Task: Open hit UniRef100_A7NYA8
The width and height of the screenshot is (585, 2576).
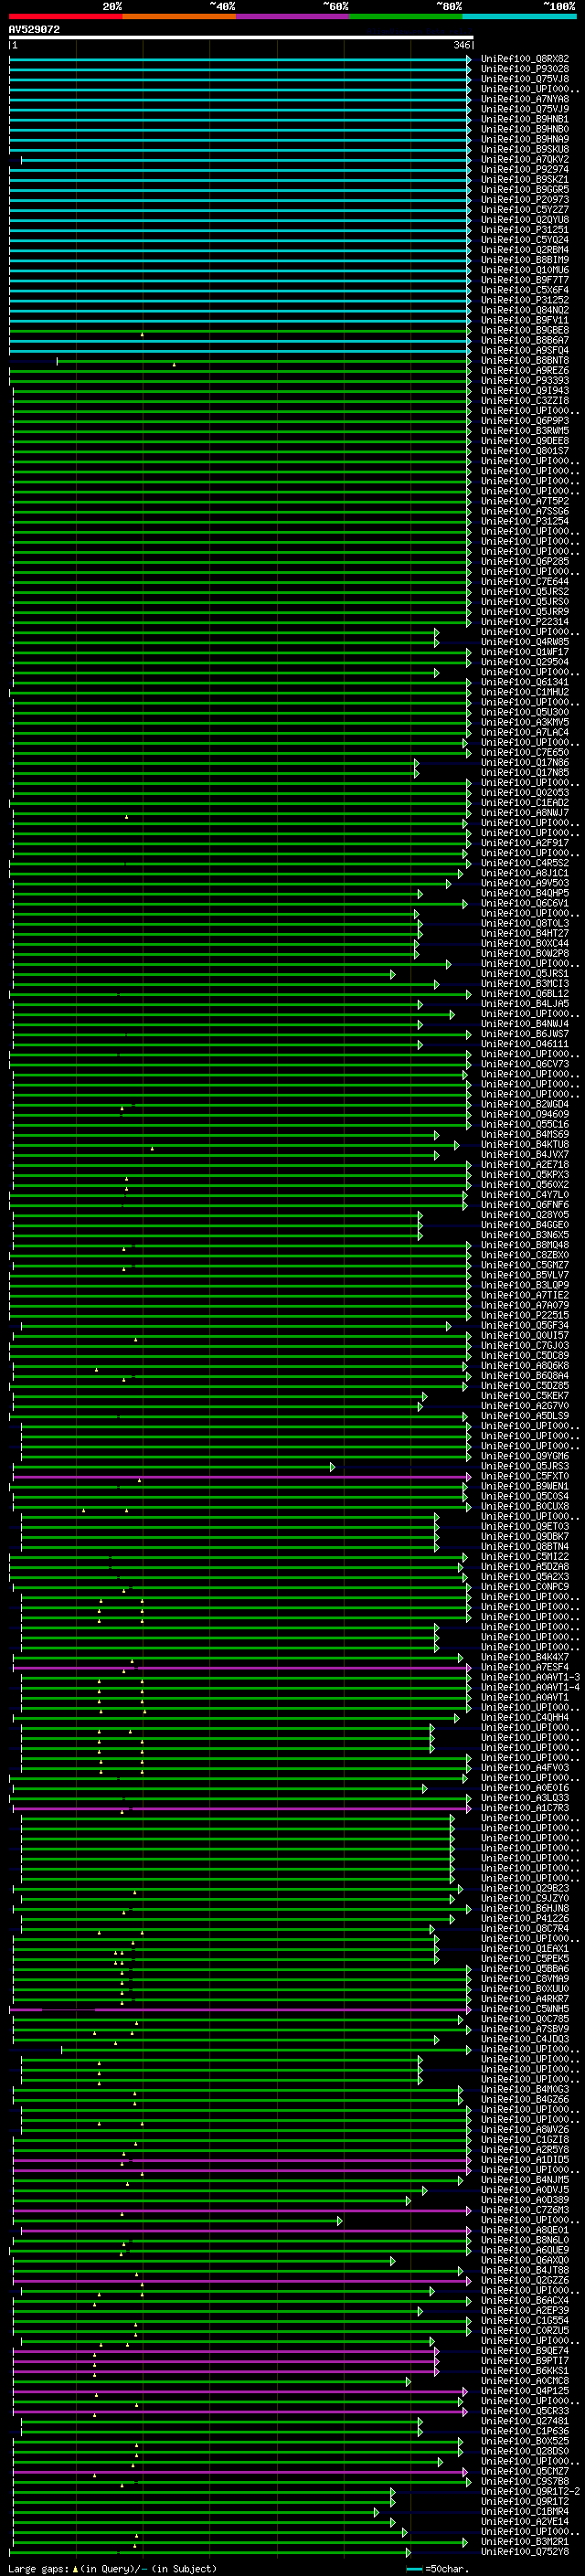Action: (525, 99)
